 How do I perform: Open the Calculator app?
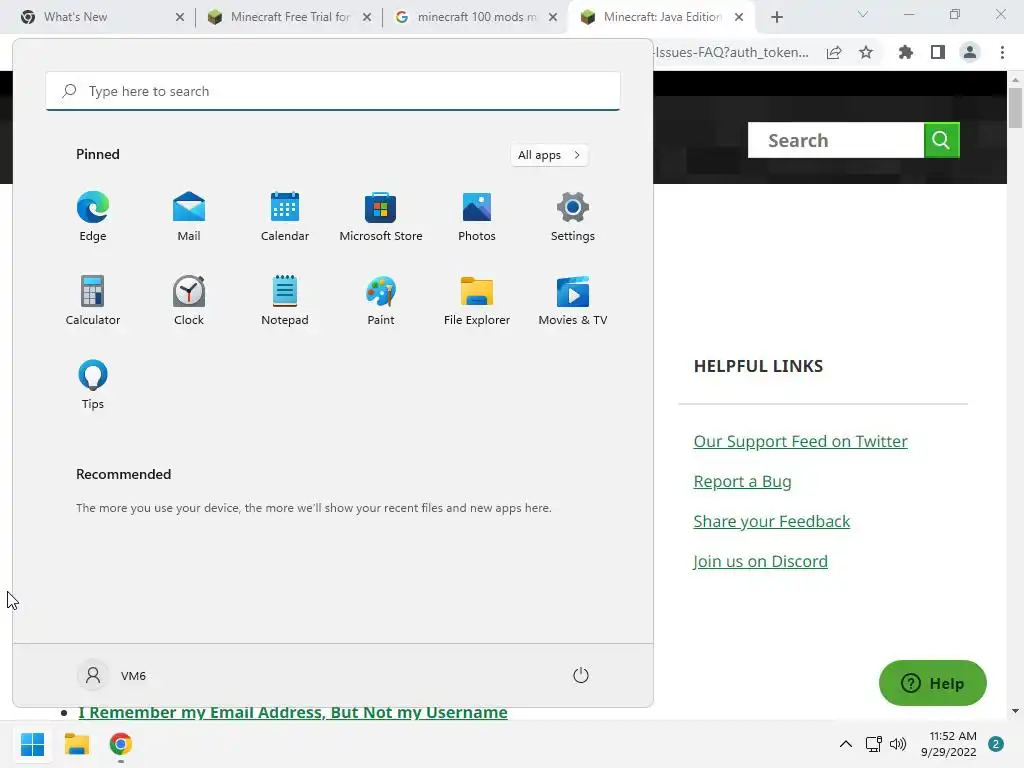tap(93, 300)
